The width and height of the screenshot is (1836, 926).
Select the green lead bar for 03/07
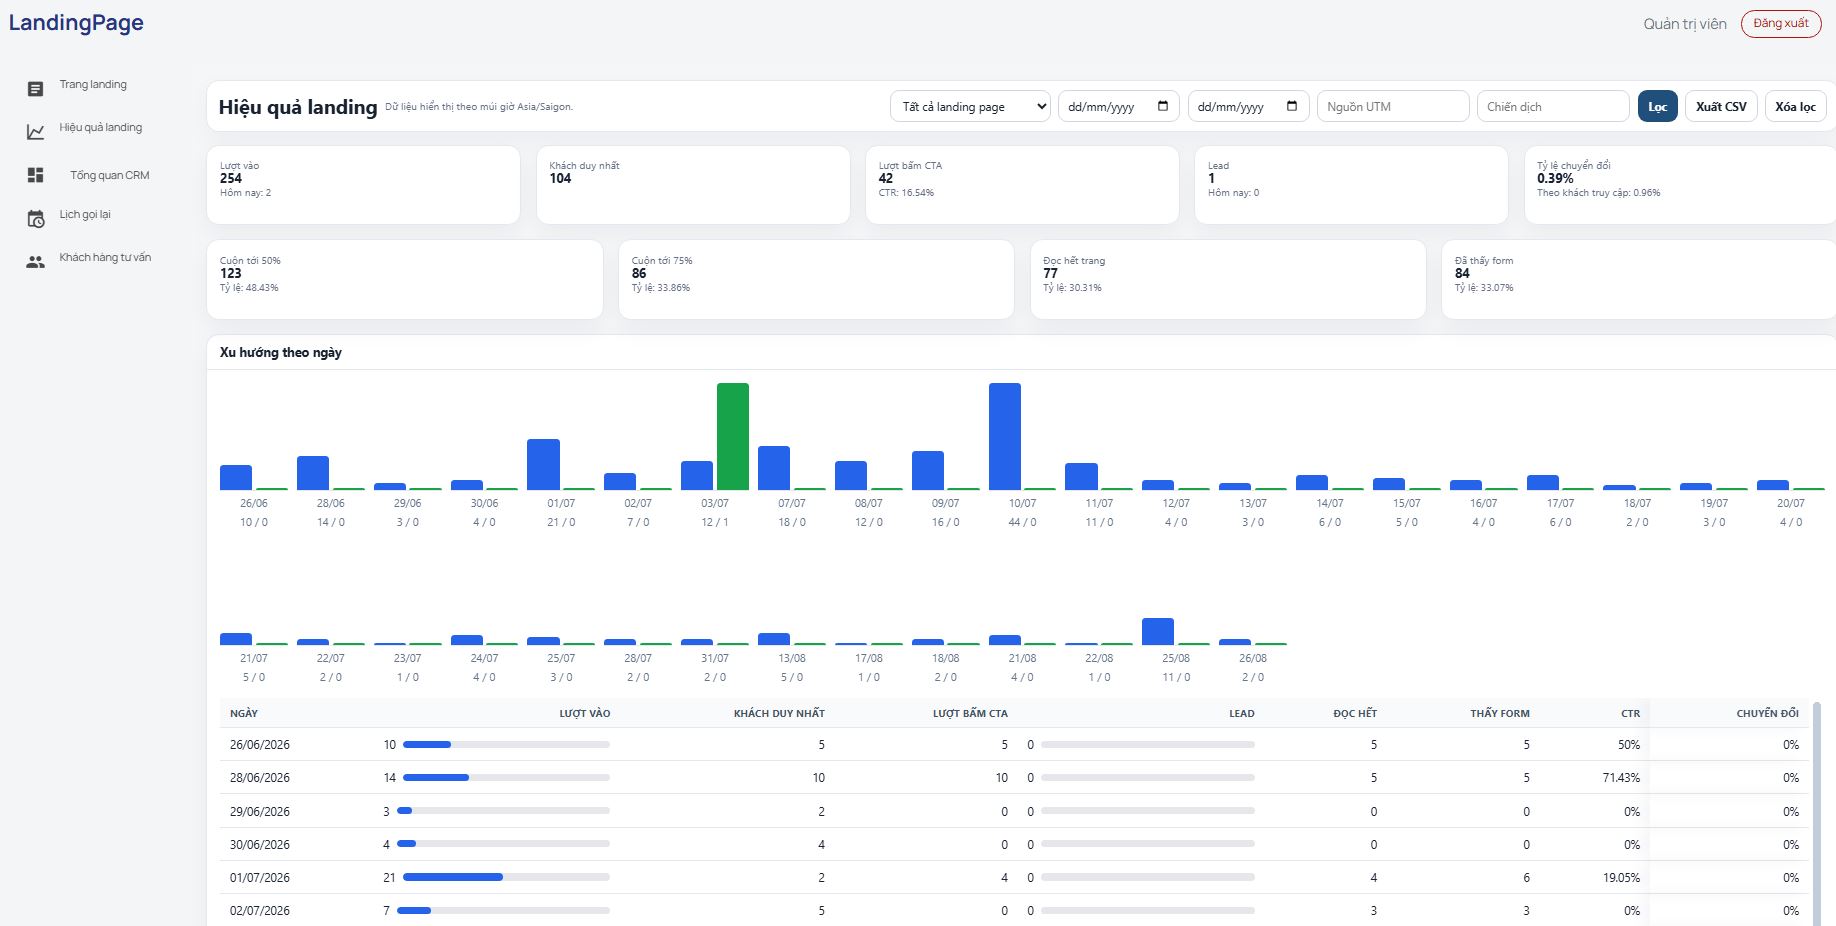733,436
